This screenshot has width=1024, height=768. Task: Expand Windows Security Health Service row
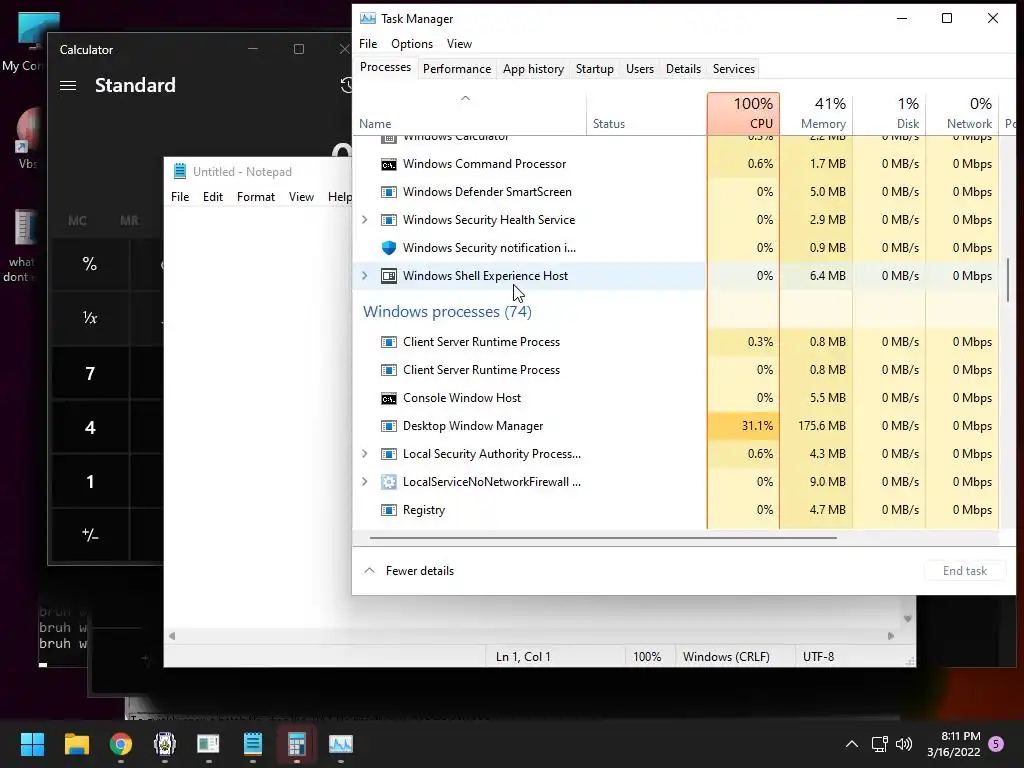pyautogui.click(x=364, y=220)
